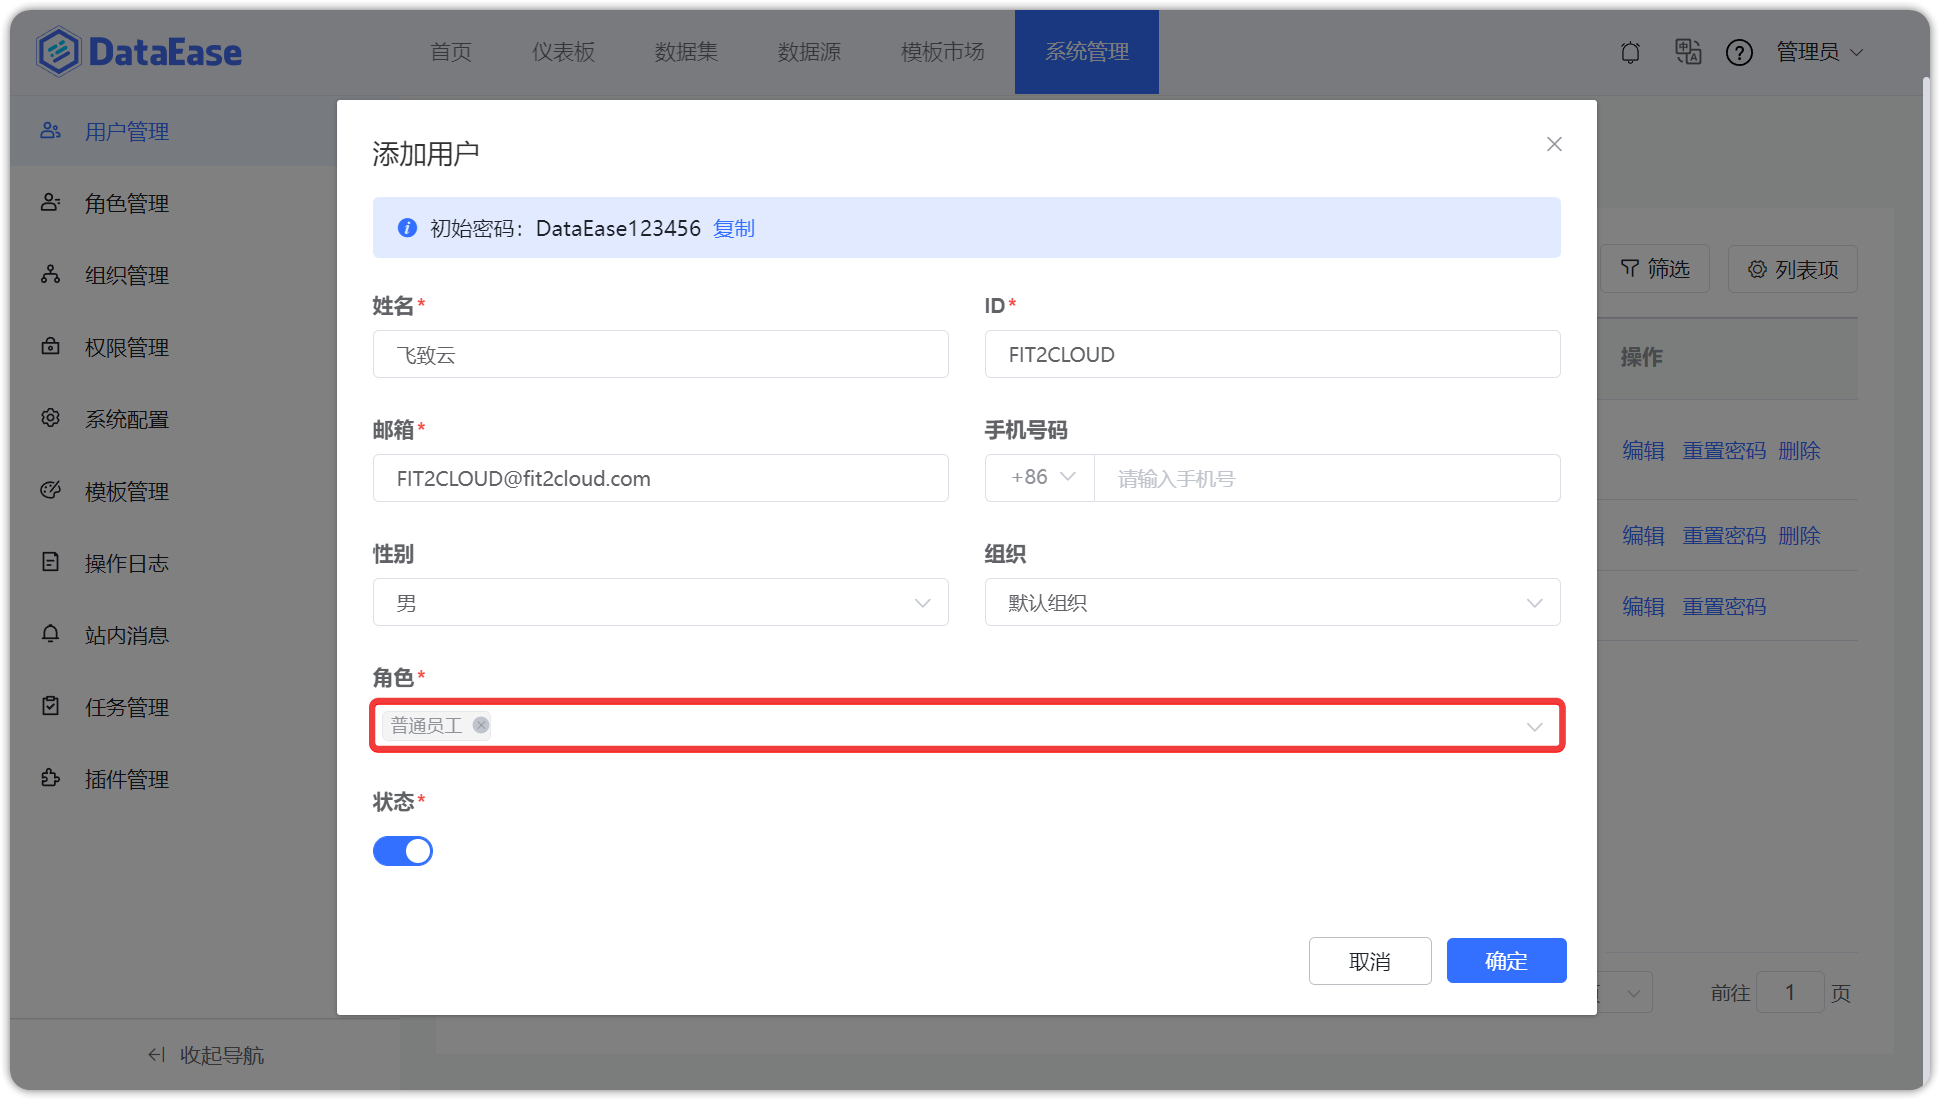The height and width of the screenshot is (1100, 1940).
Task: Open the 模板市场 tab
Action: pyautogui.click(x=943, y=52)
